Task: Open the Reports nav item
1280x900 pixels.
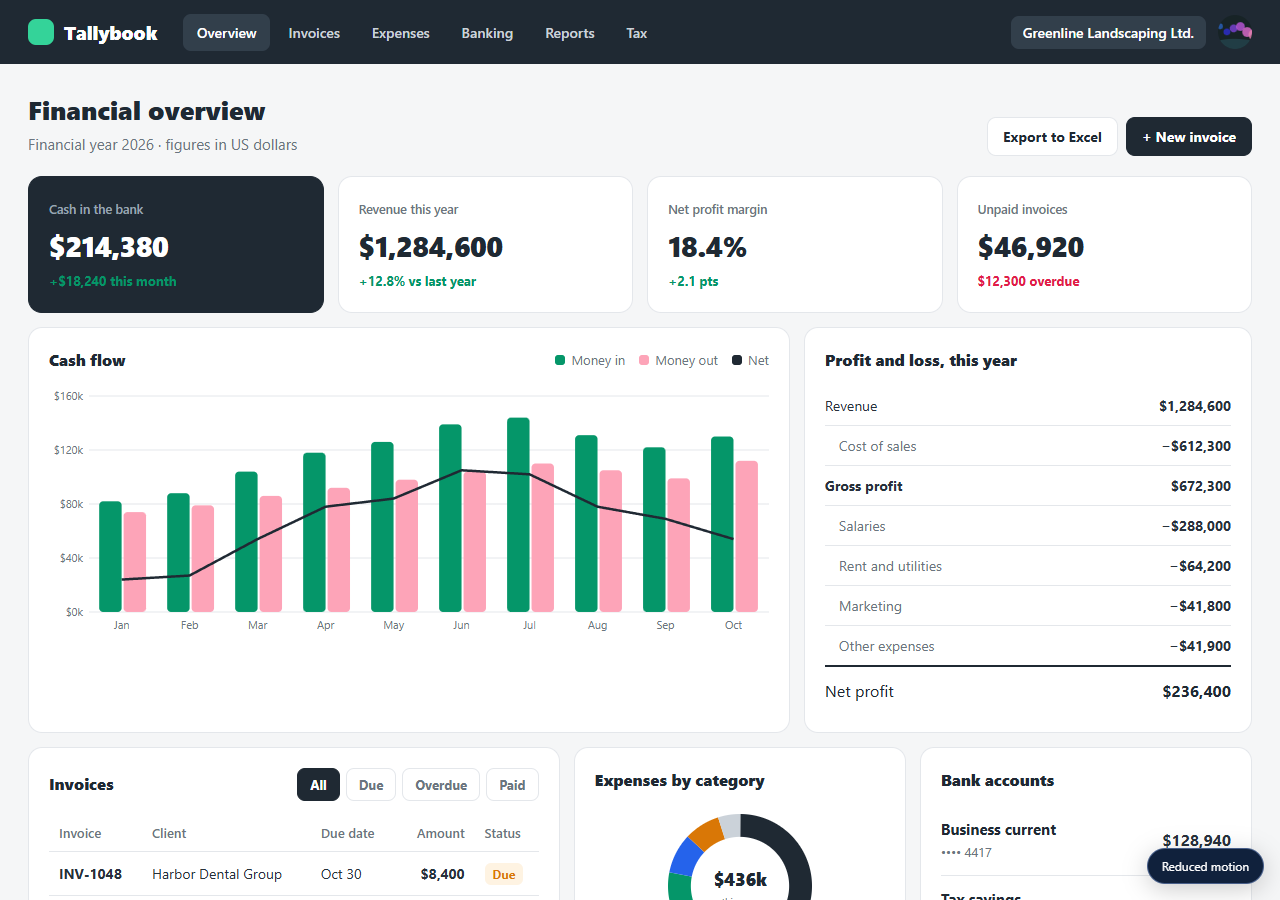Action: [570, 33]
